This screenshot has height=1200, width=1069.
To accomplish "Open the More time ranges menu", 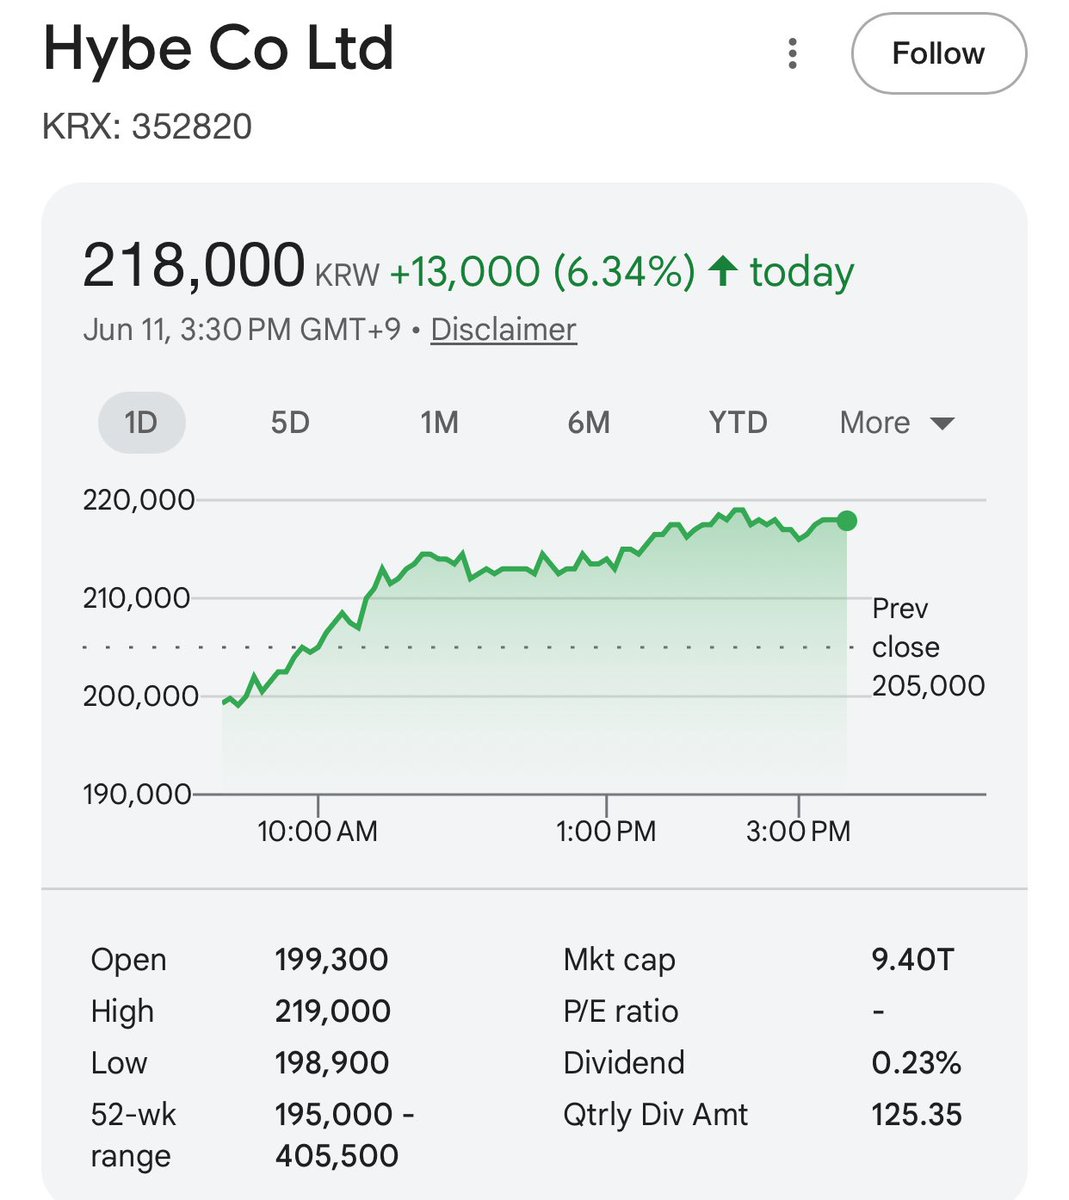I will [897, 423].
